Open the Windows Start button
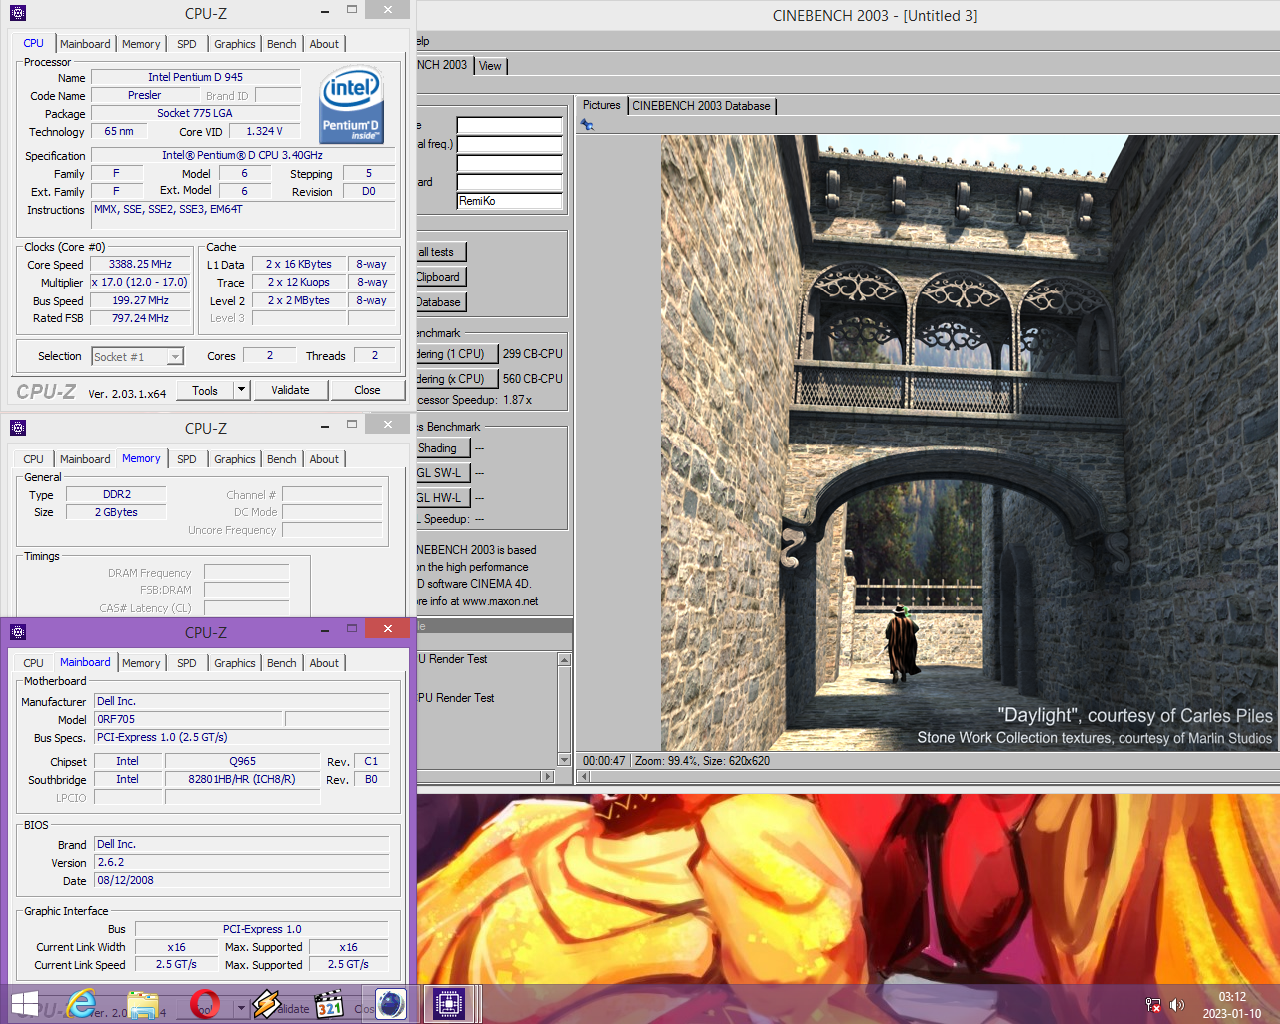The image size is (1280, 1024). pyautogui.click(x=24, y=1004)
